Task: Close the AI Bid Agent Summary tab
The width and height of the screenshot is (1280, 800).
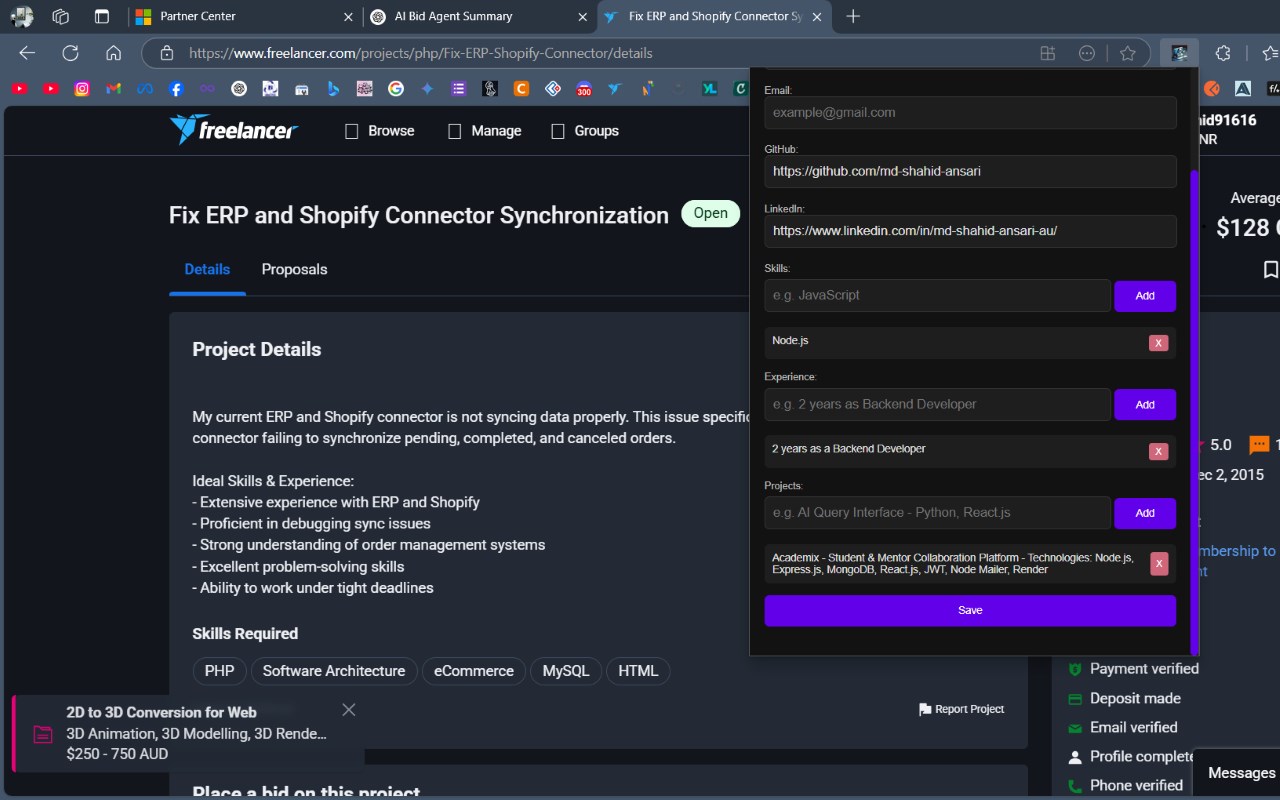Action: [582, 16]
